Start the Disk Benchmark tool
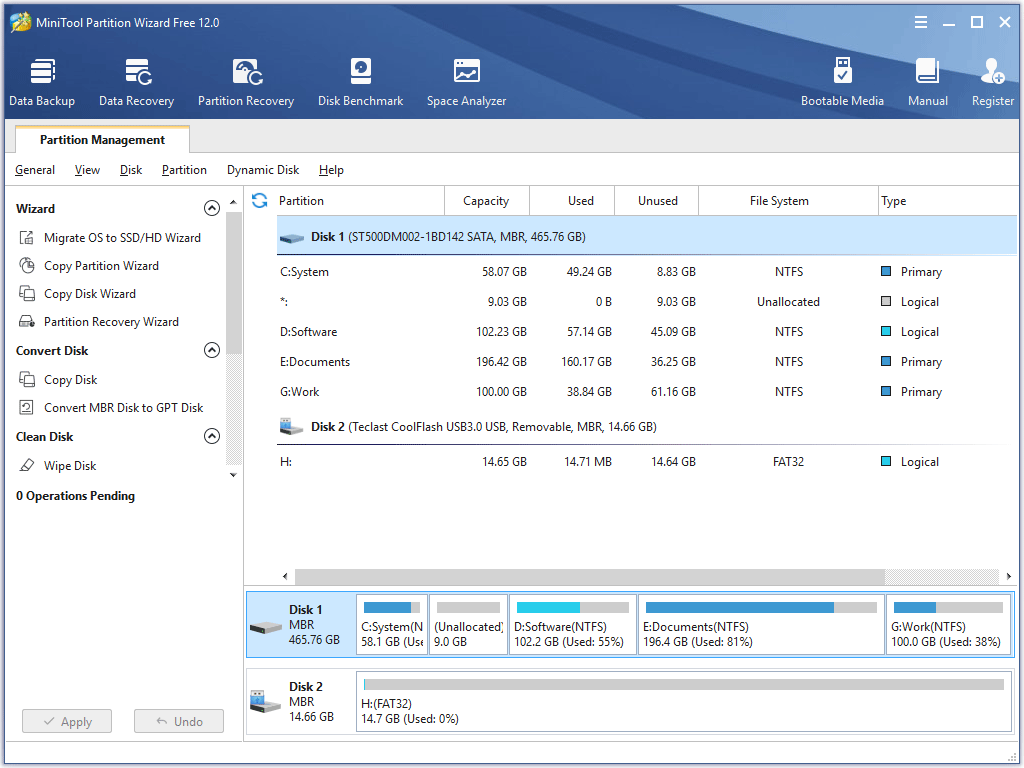This screenshot has height=768, width=1024. 360,82
